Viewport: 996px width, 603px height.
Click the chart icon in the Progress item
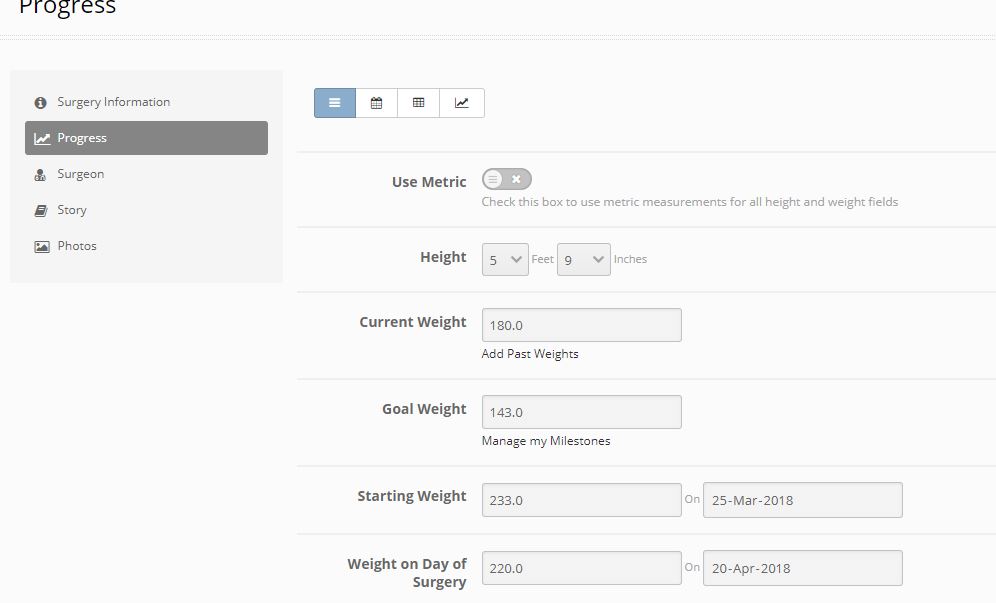pos(42,139)
